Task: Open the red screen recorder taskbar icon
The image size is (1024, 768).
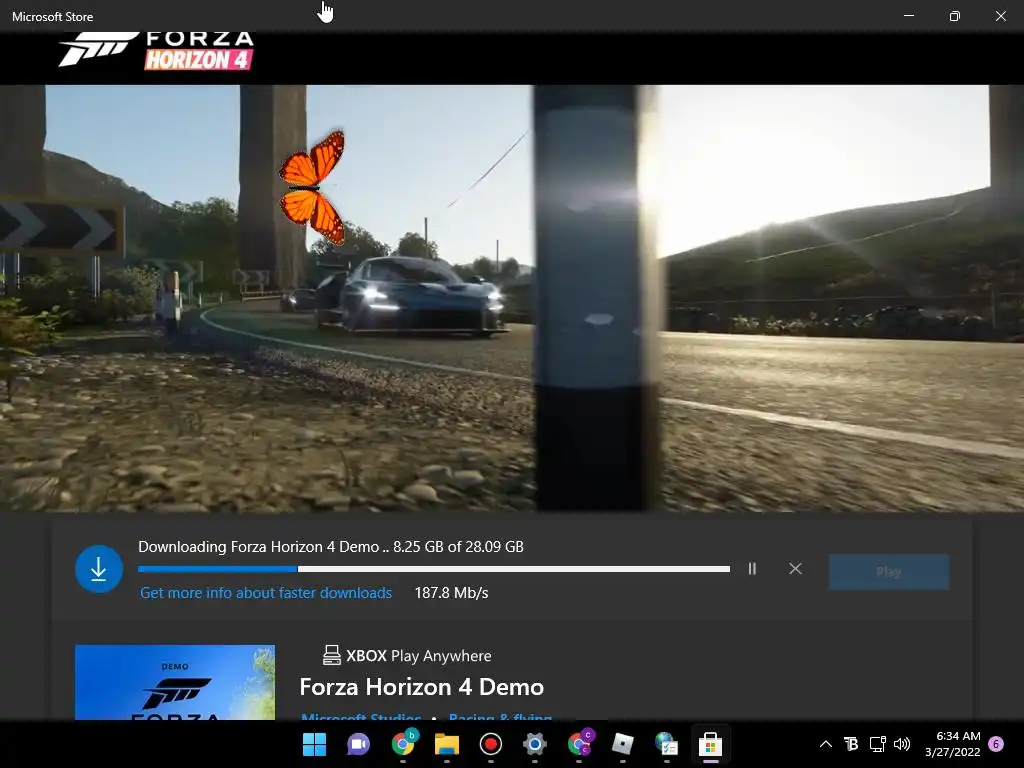Action: (x=490, y=744)
